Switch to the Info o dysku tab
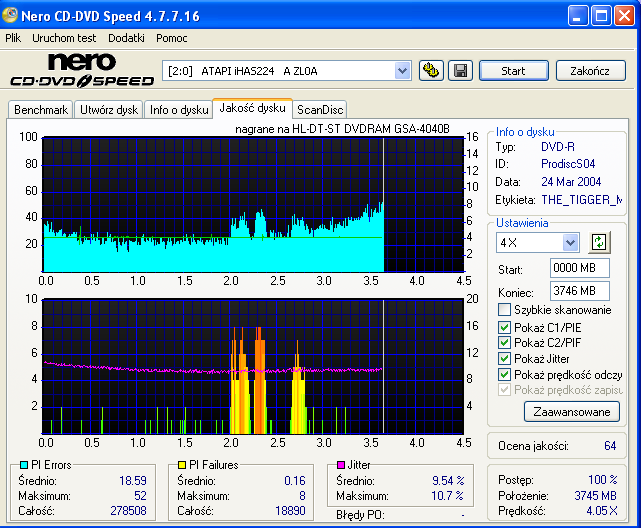Image resolution: width=641 pixels, height=528 pixels. pos(179,110)
